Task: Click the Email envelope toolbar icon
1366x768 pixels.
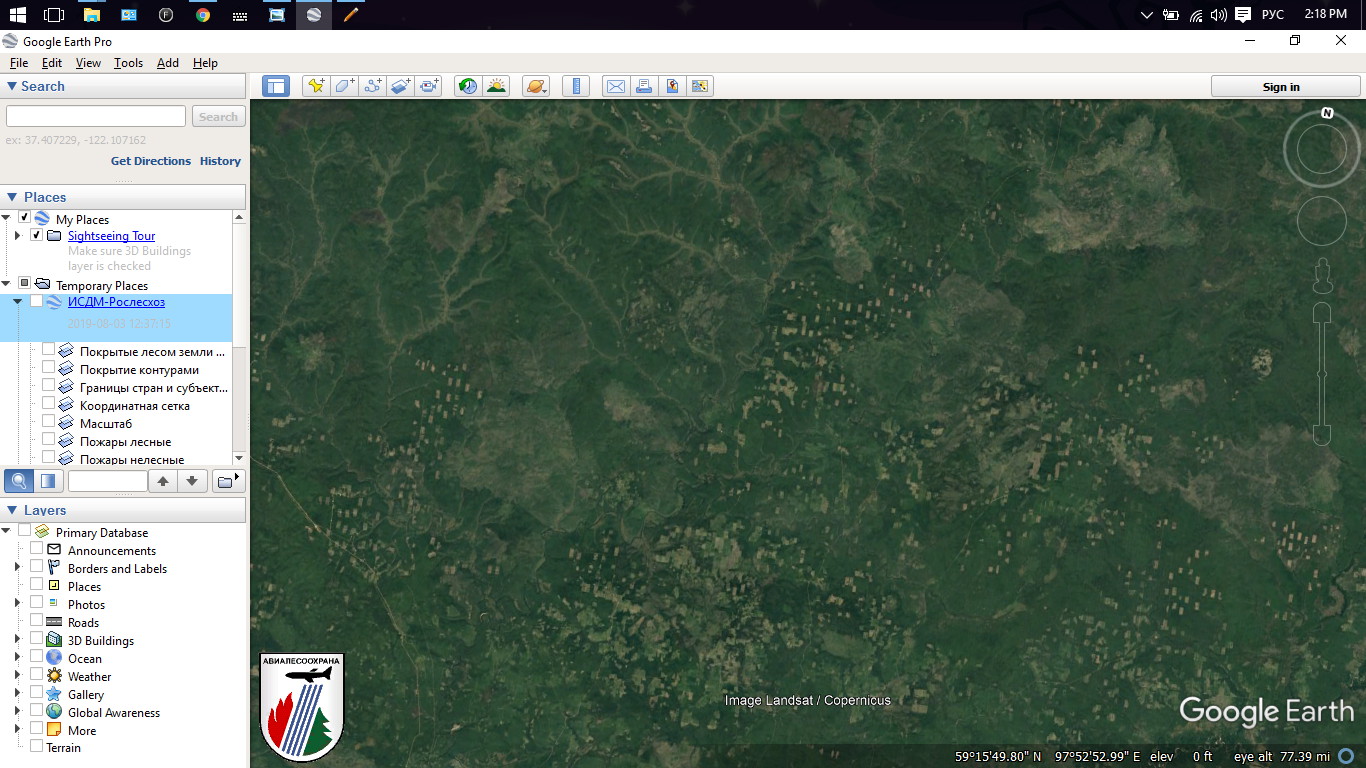Action: (615, 86)
